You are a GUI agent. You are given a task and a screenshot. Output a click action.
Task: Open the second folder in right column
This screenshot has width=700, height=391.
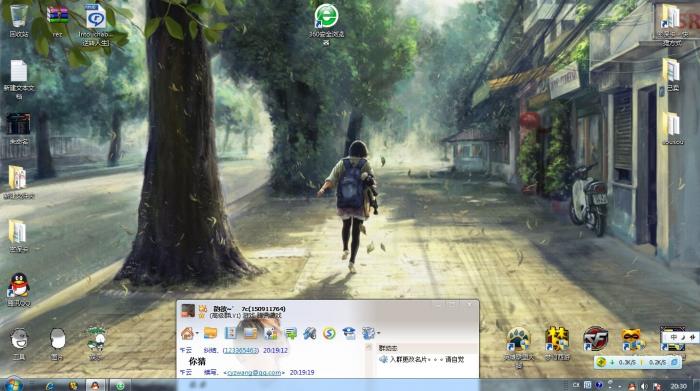click(x=671, y=71)
